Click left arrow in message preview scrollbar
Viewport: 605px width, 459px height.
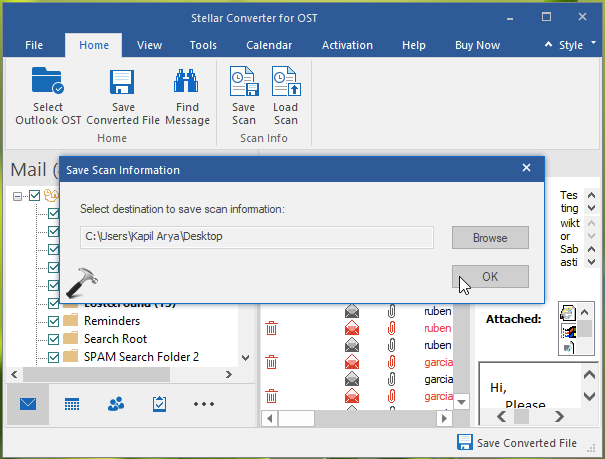pos(501,417)
